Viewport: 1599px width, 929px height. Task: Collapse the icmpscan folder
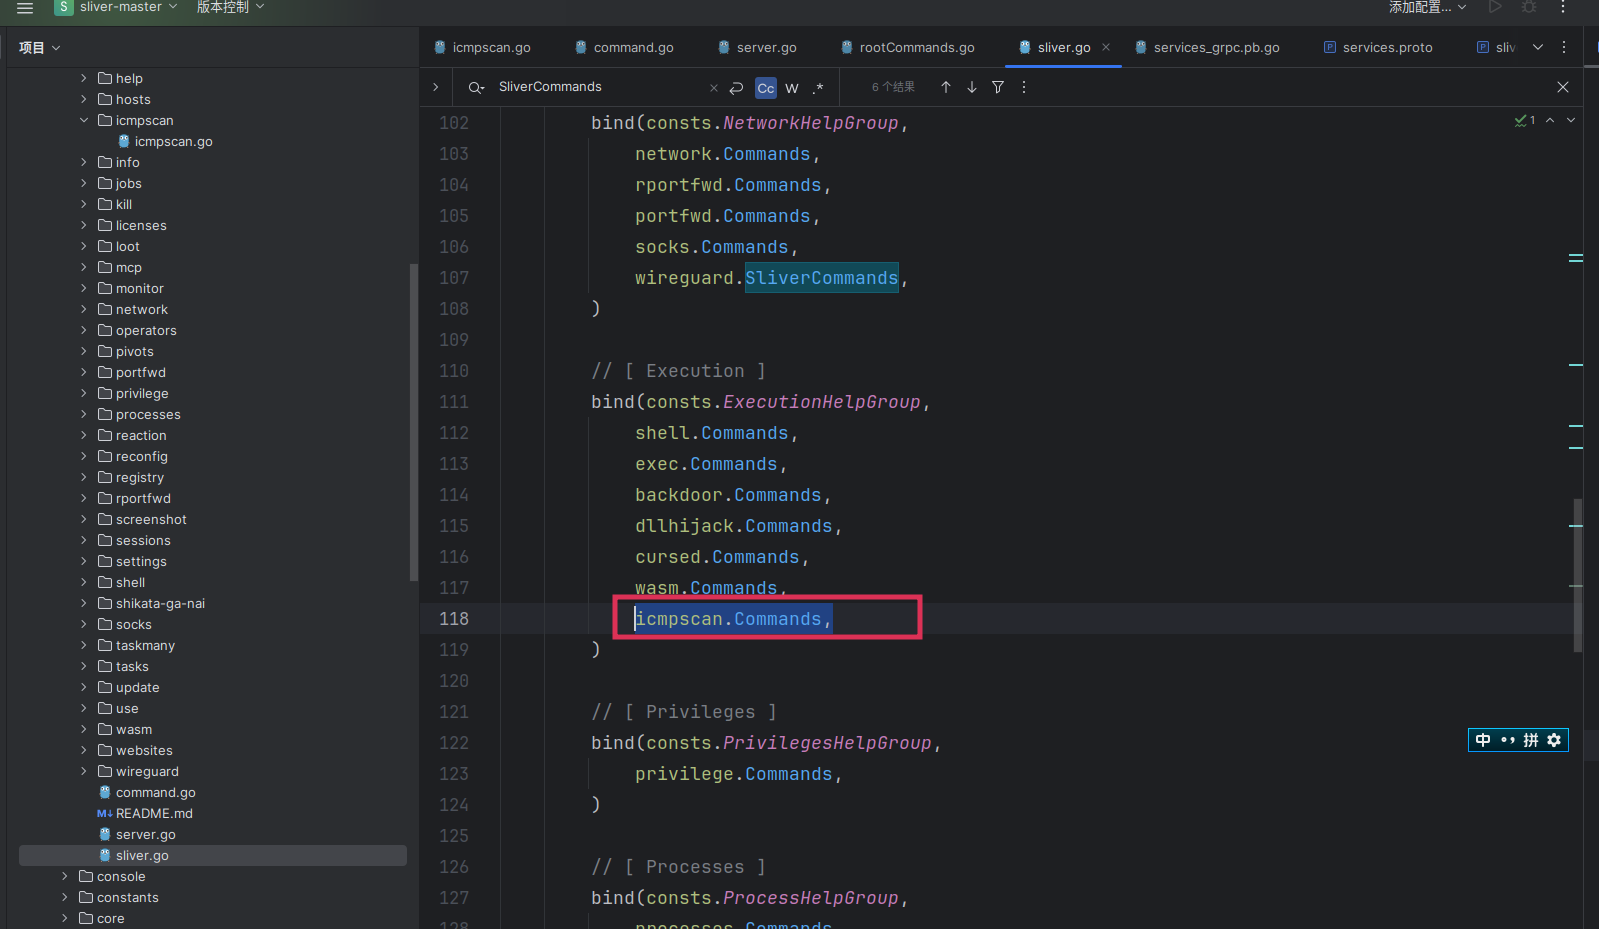coord(84,120)
